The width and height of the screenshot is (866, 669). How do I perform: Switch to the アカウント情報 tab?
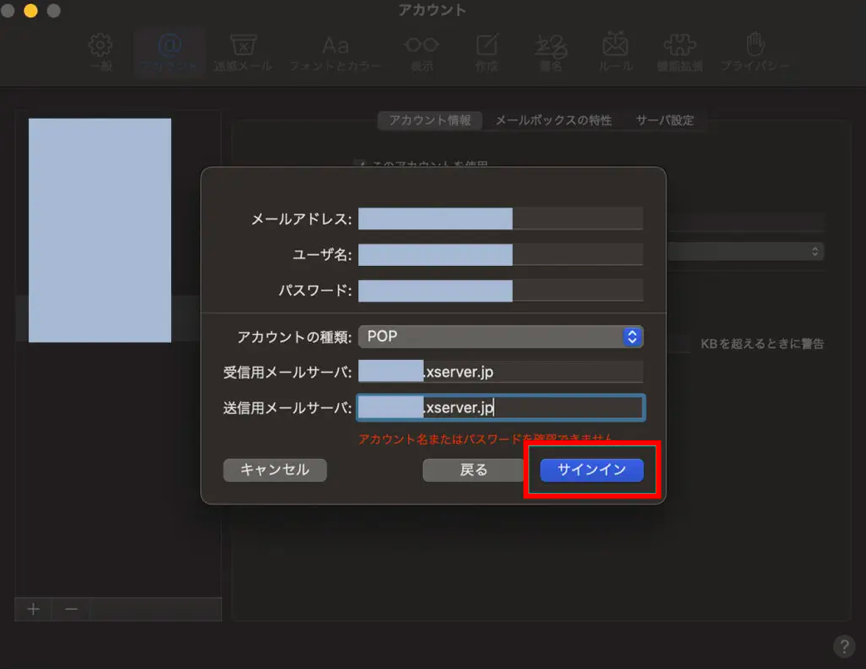point(430,120)
